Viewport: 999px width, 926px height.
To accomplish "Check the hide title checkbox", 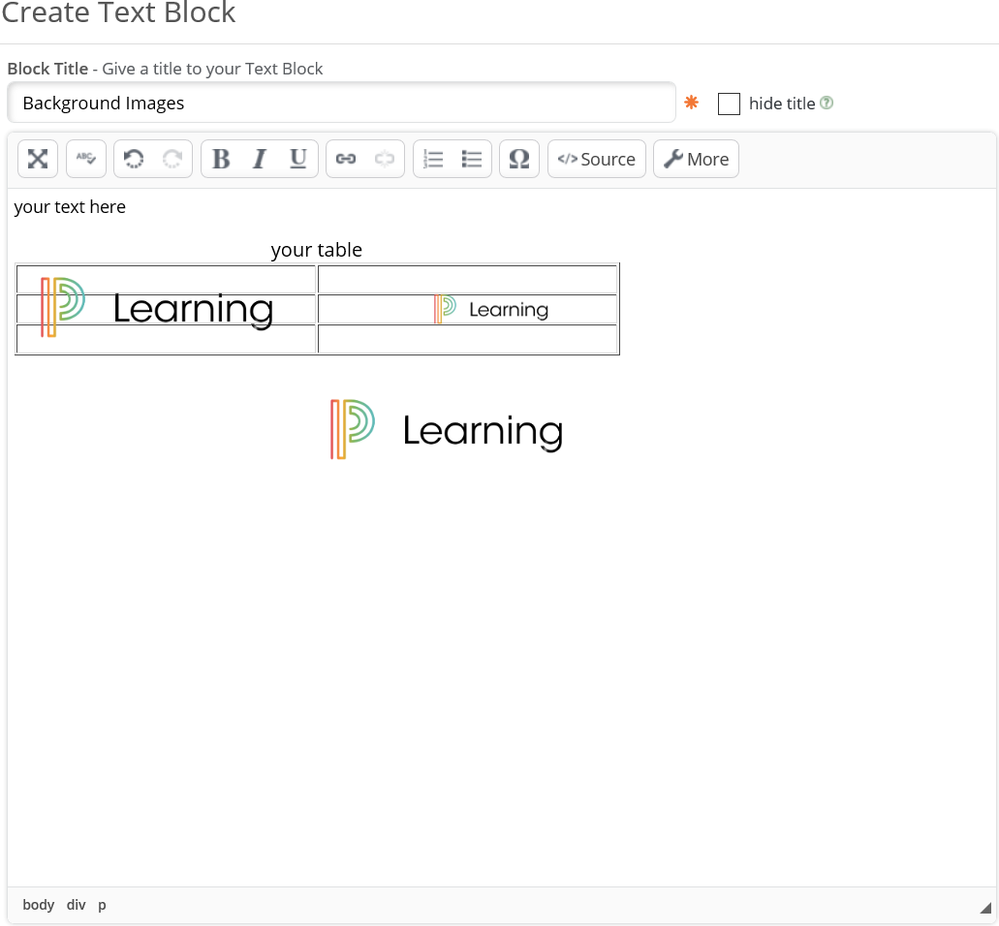I will [x=729, y=103].
